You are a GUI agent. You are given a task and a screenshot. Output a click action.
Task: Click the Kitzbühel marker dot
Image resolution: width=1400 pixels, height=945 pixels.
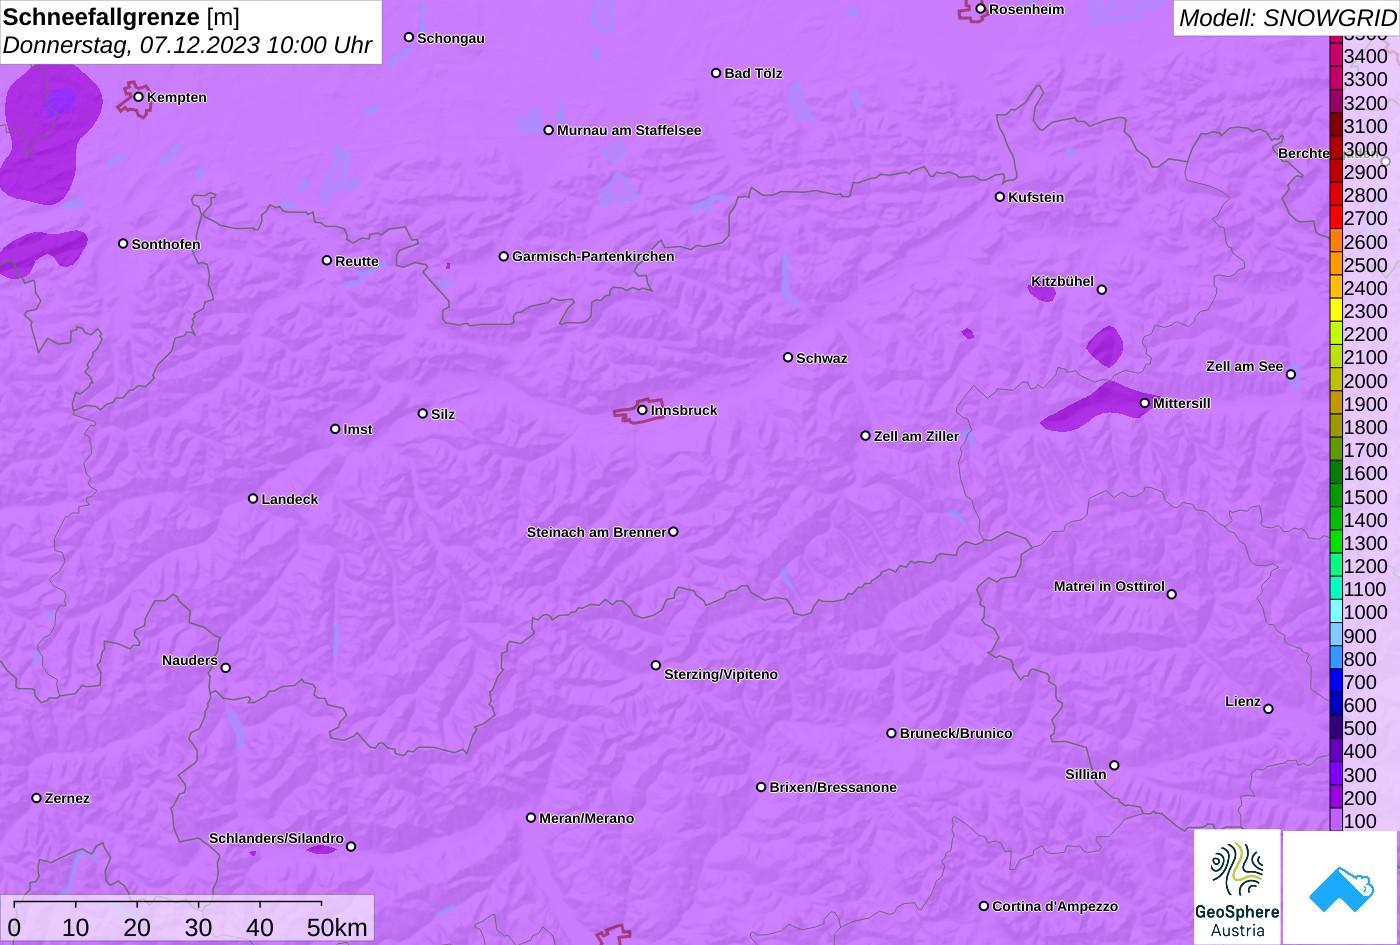pos(1102,290)
